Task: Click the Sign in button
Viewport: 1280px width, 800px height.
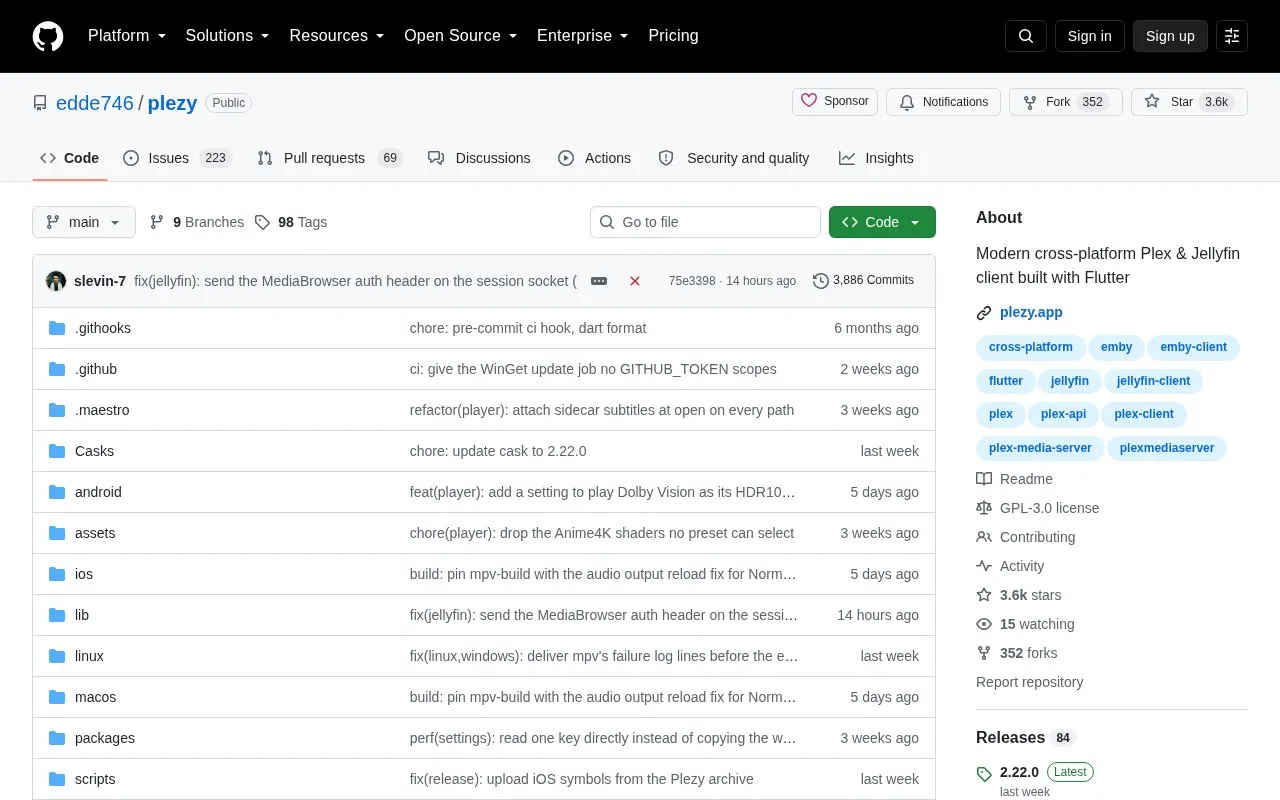Action: point(1089,36)
